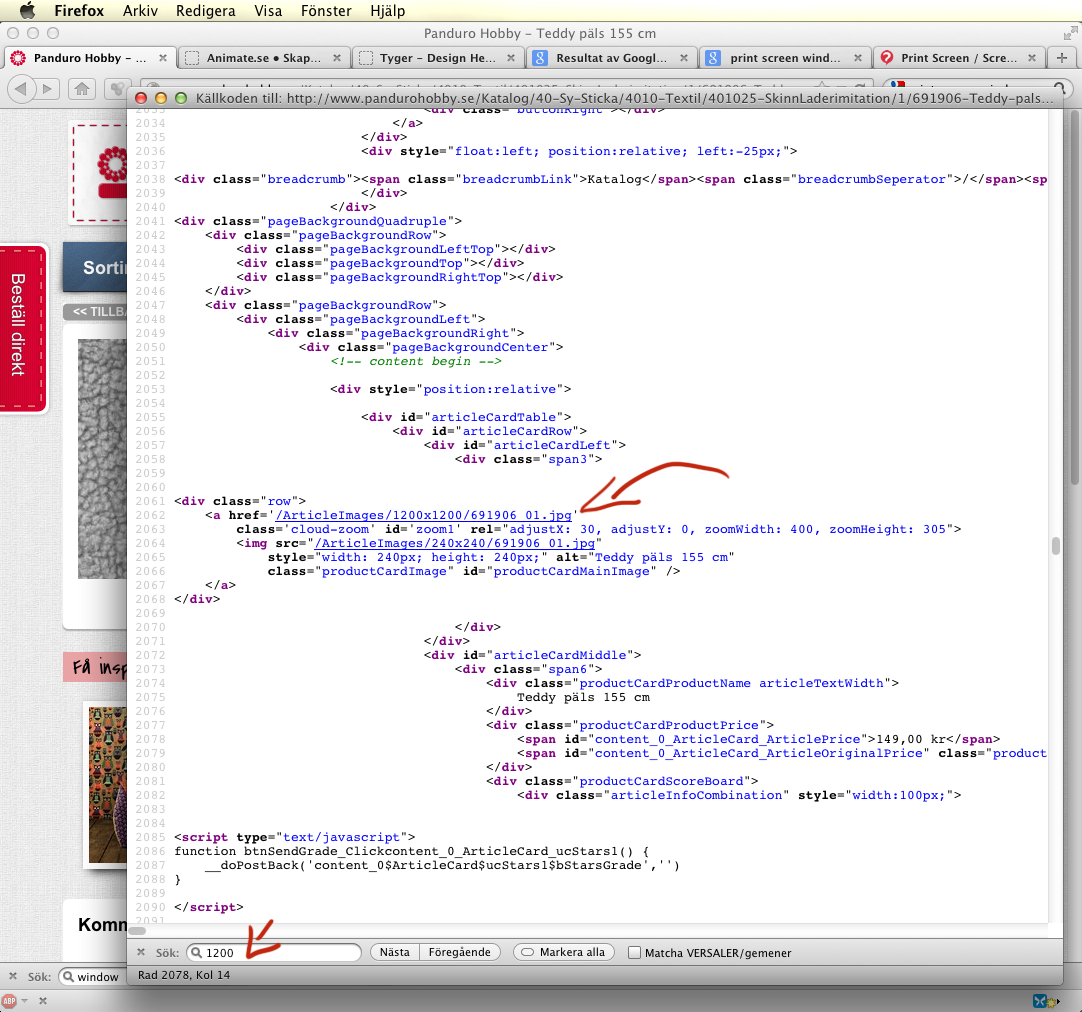Viewport: 1082px width, 1012px height.
Task: Click the Panduro Hobby logo
Action: coord(101,172)
